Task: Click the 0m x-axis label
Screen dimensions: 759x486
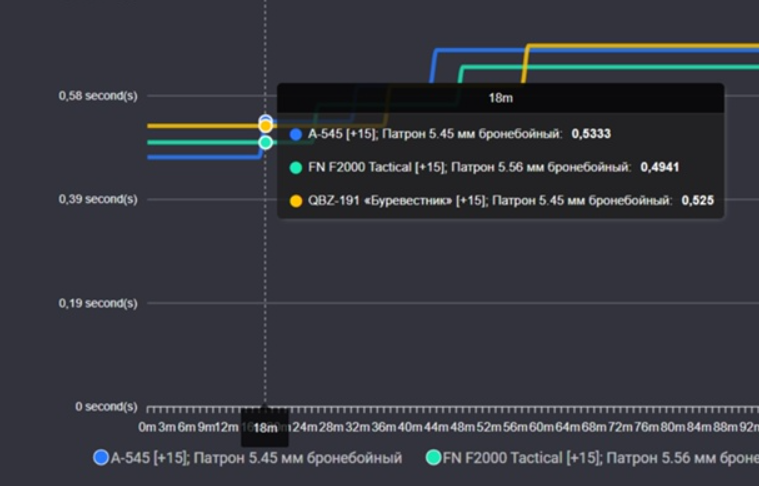Action: pos(147,427)
